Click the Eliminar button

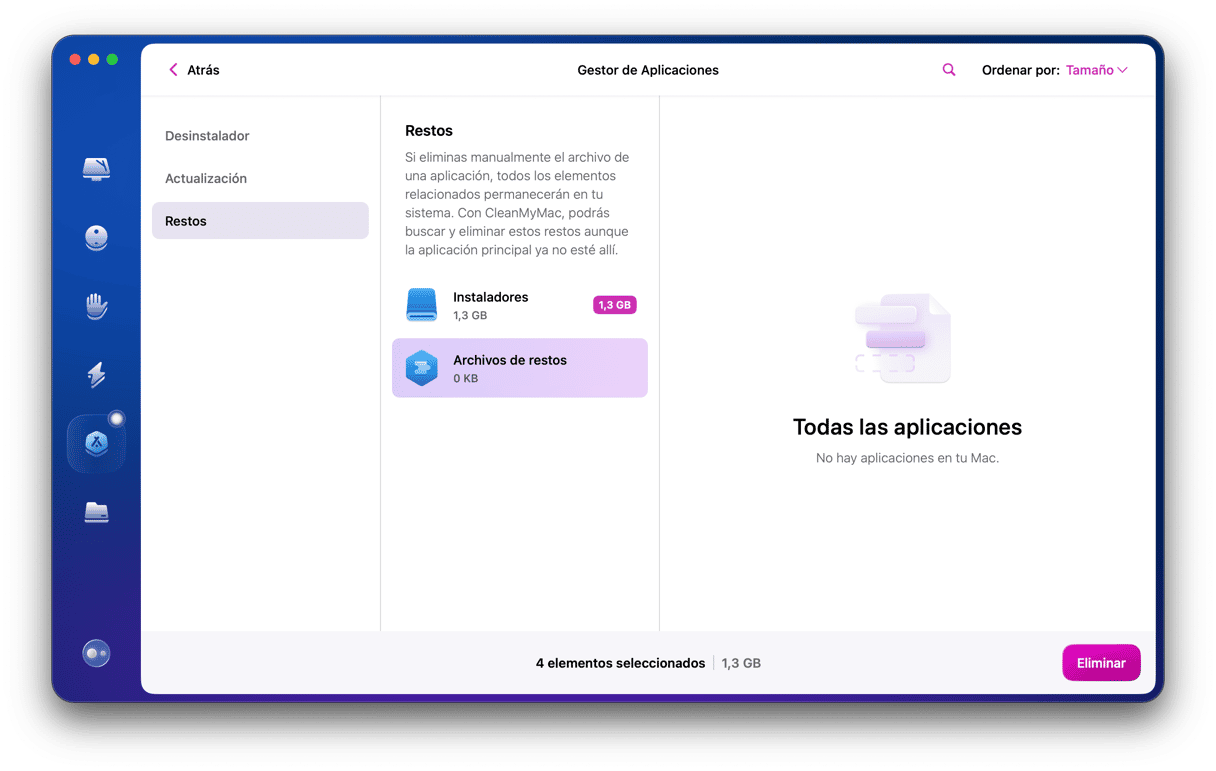pyautogui.click(x=1101, y=663)
